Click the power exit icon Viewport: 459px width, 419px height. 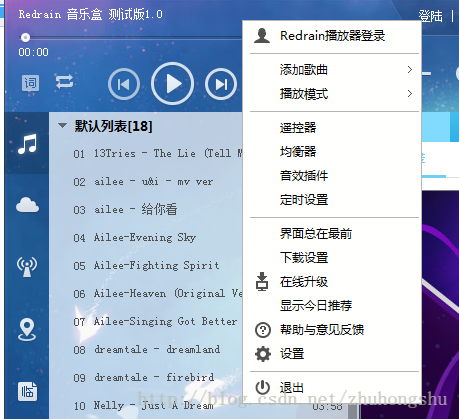263,387
